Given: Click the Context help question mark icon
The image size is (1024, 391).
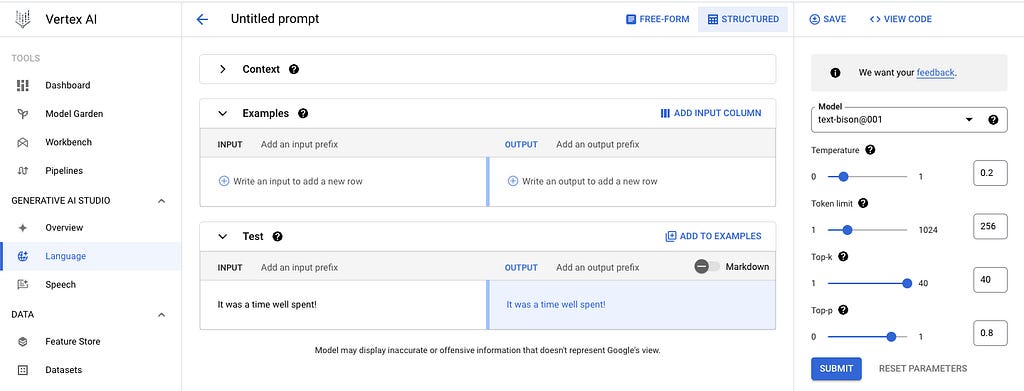Looking at the screenshot, I should [294, 69].
